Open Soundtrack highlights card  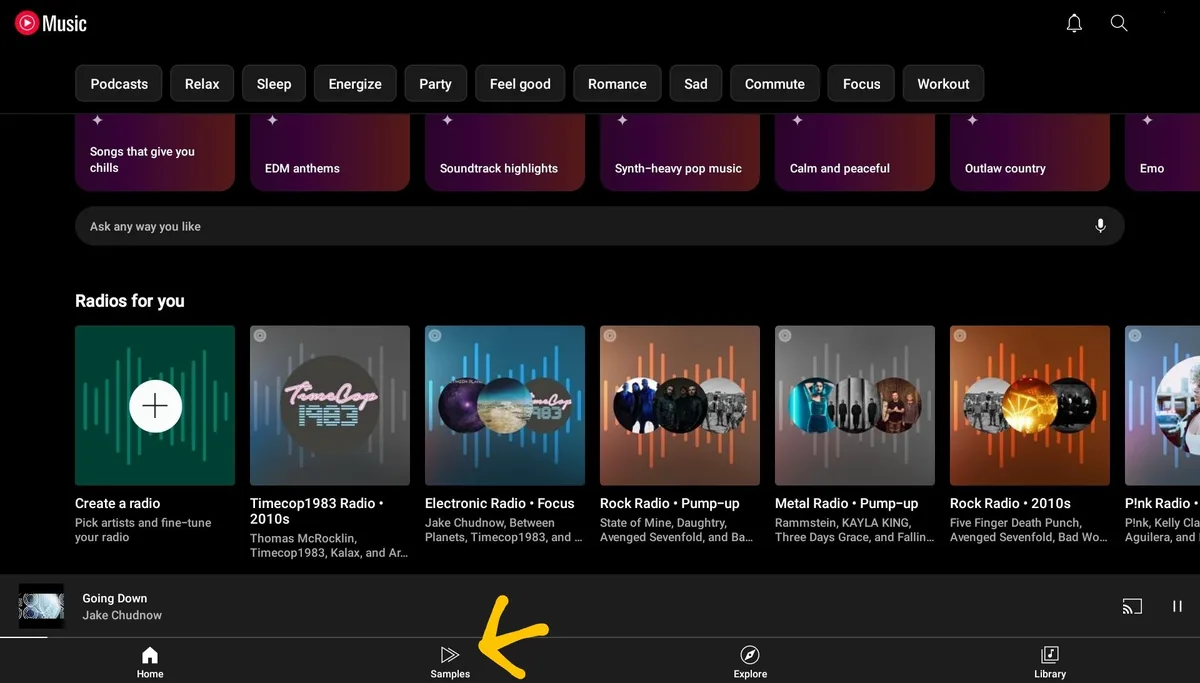pos(505,152)
